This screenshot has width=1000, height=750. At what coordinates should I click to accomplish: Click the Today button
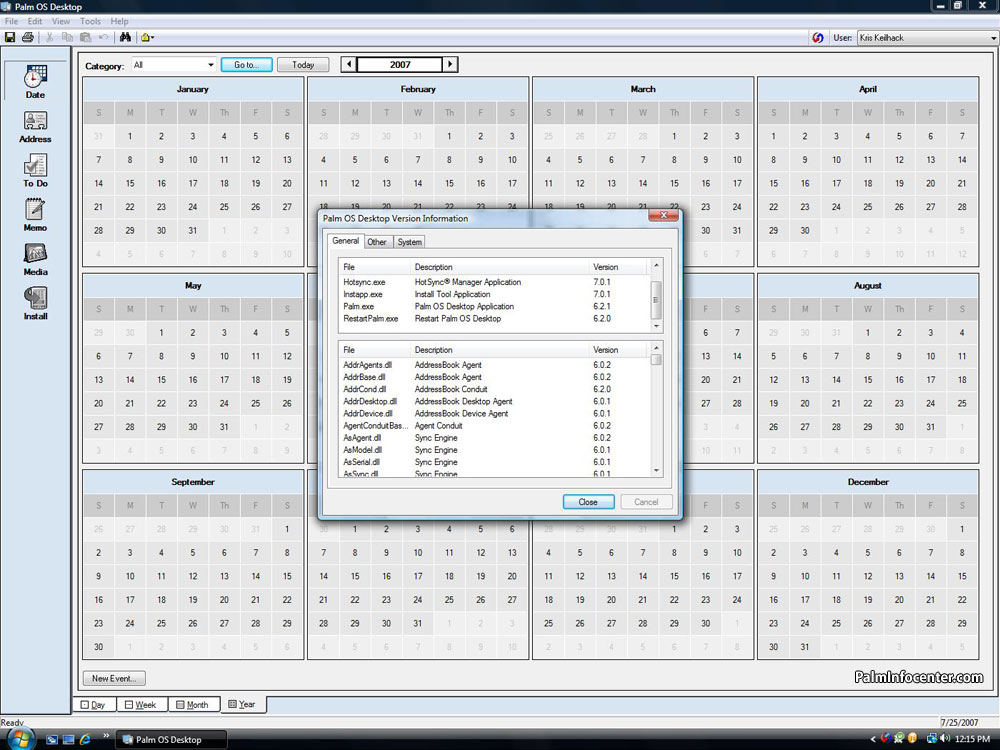(303, 64)
